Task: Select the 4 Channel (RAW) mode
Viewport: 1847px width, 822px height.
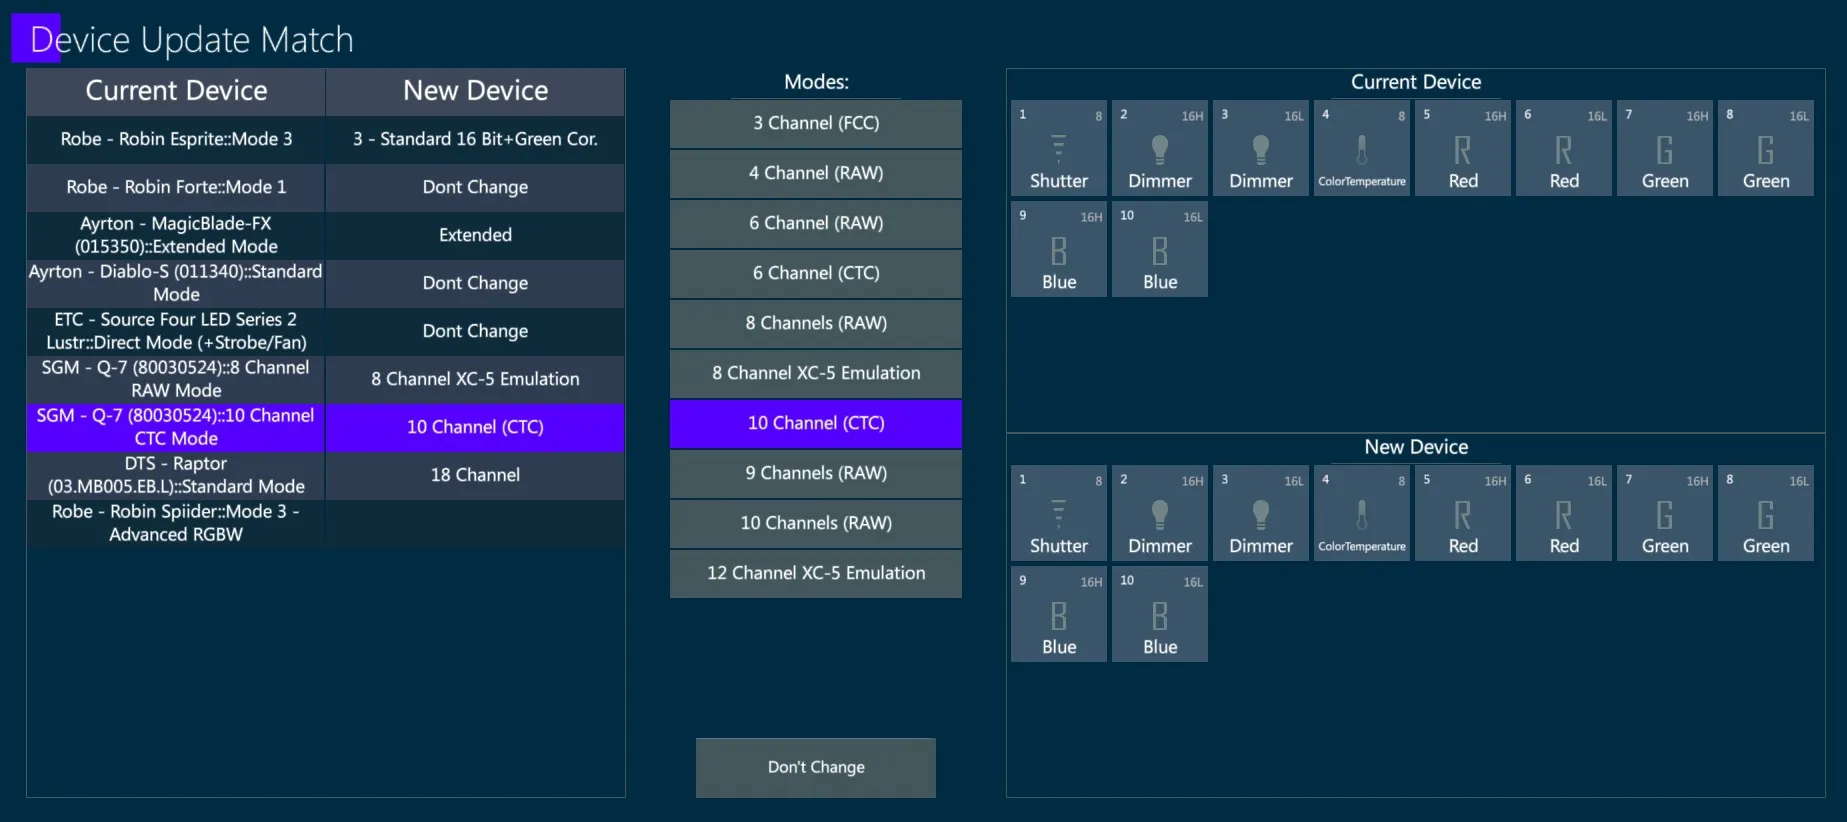Action: tap(816, 173)
